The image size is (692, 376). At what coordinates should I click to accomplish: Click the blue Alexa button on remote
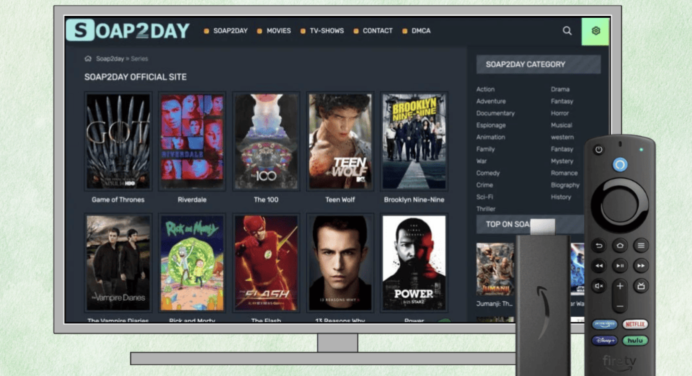(620, 165)
